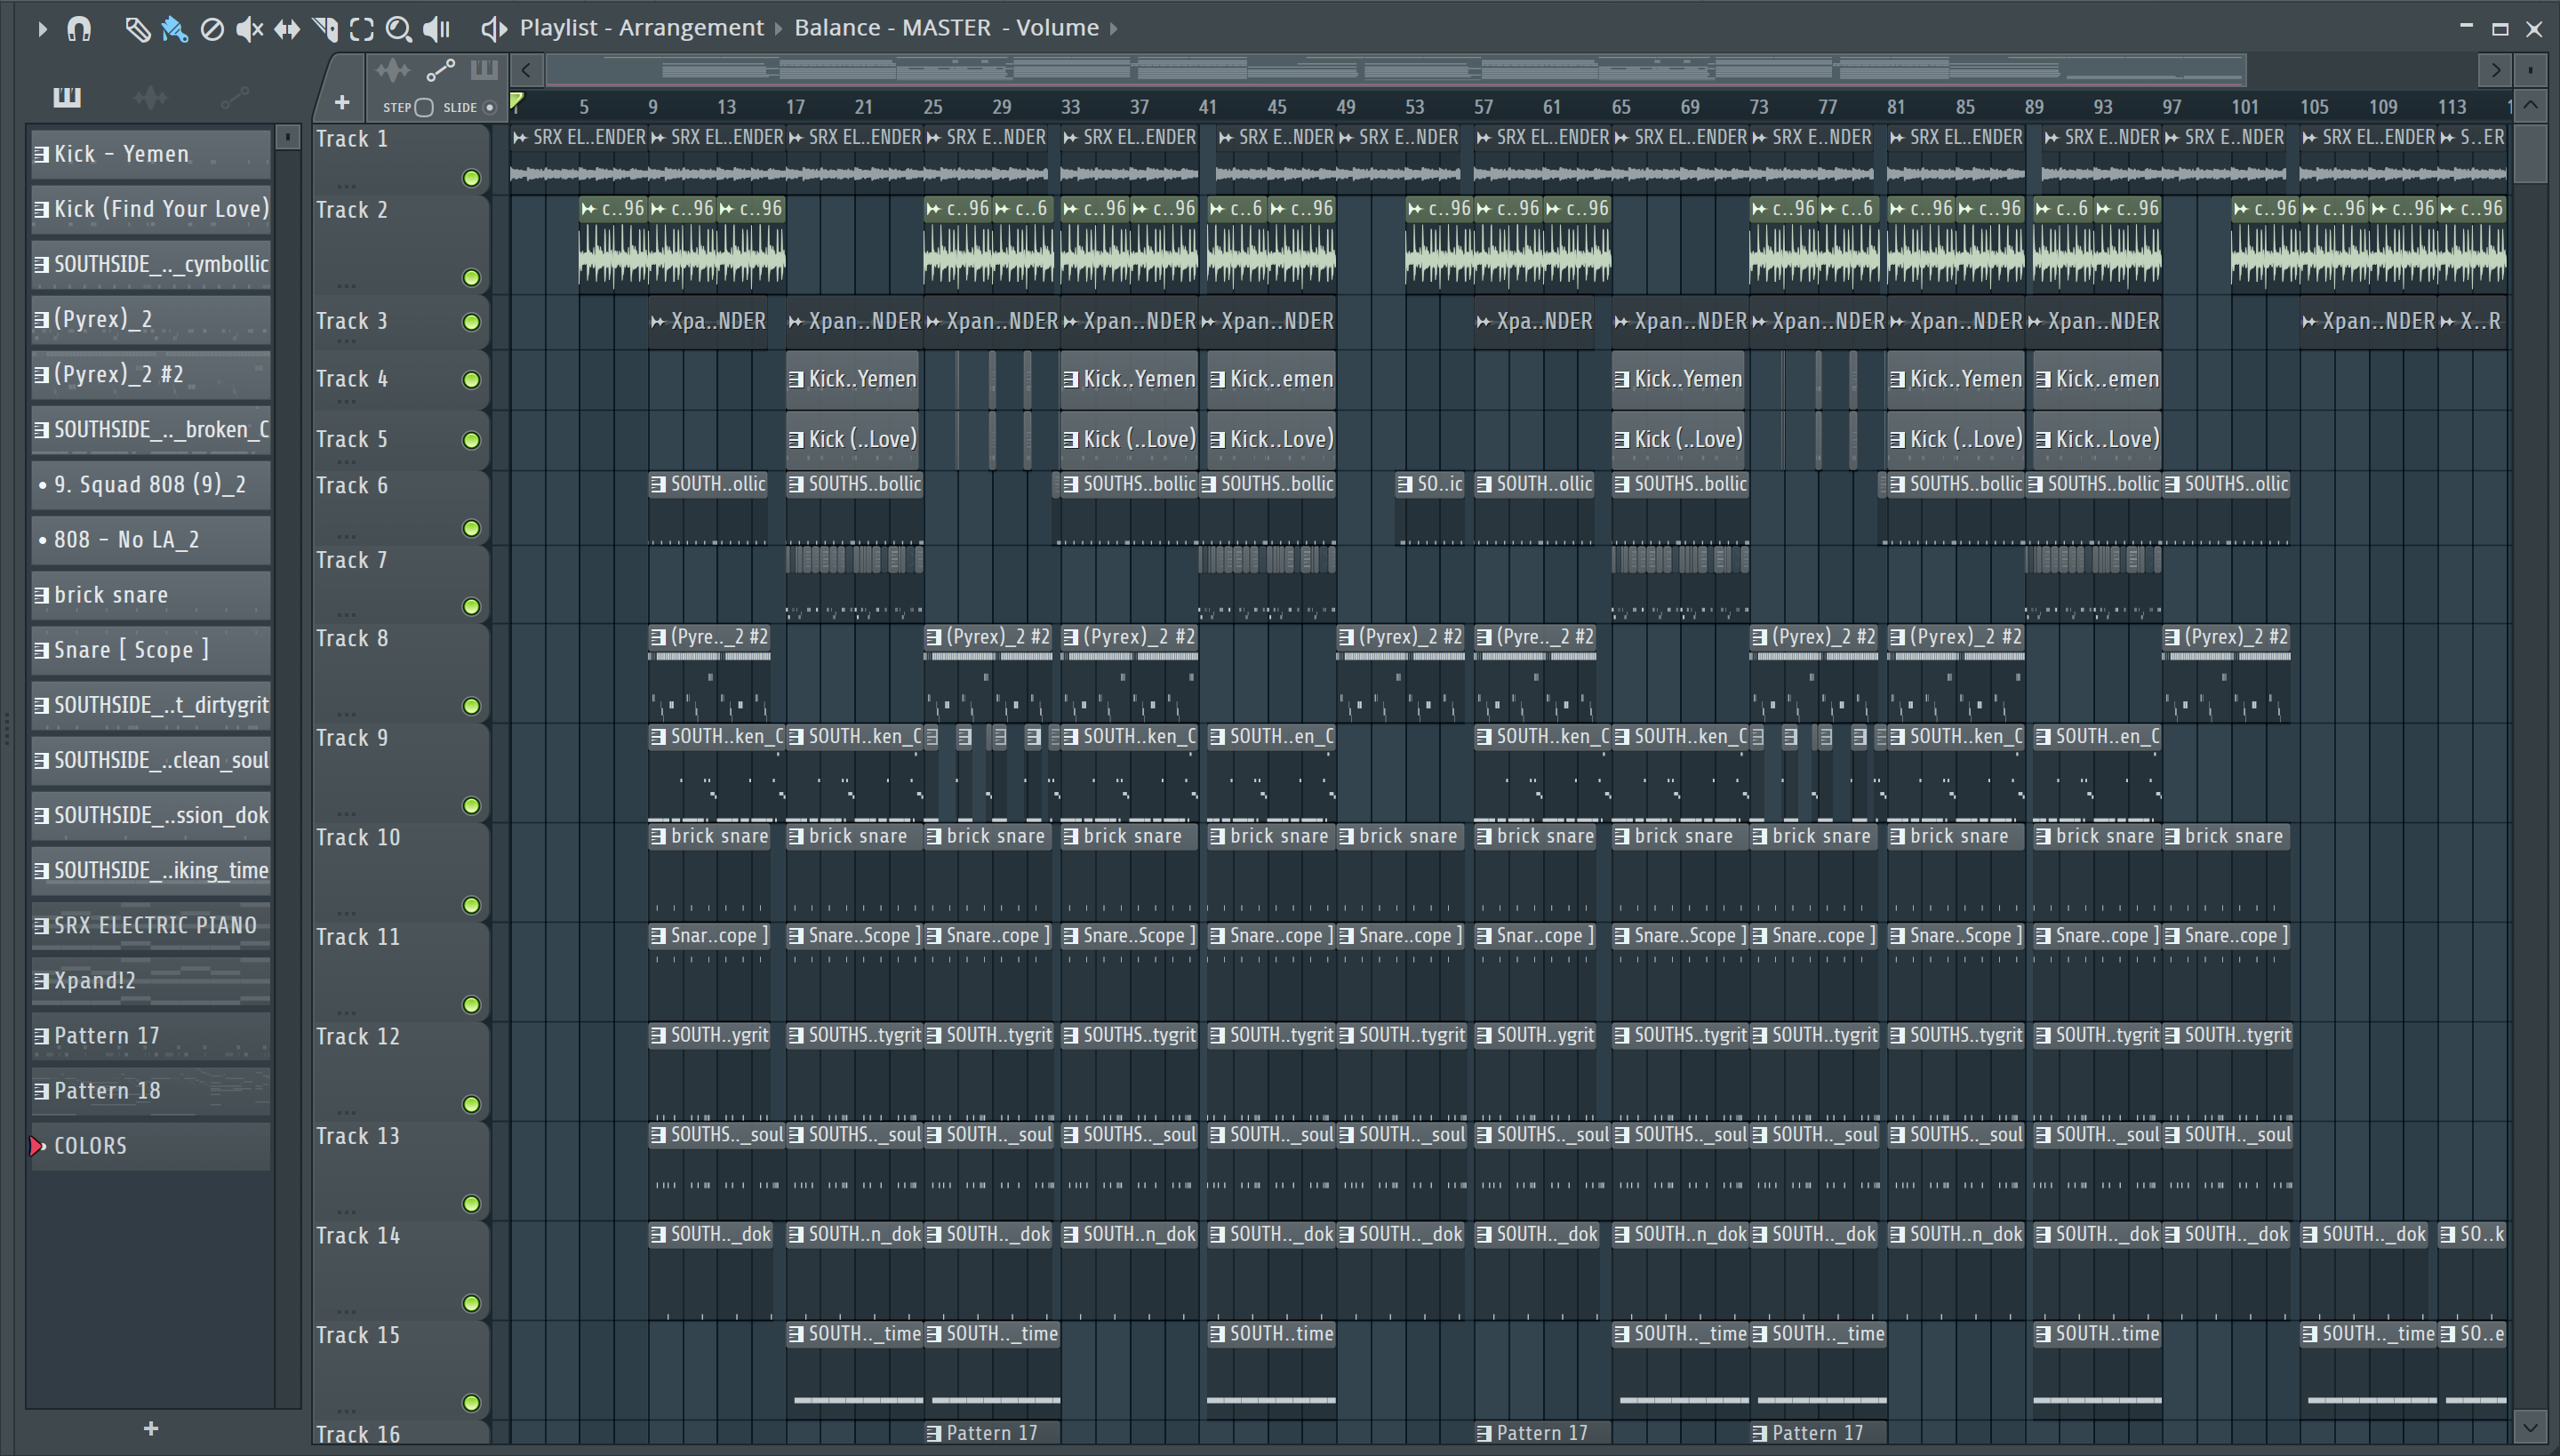Select the Slip tool
Screen dimensions: 2560x1456
click(x=287, y=29)
